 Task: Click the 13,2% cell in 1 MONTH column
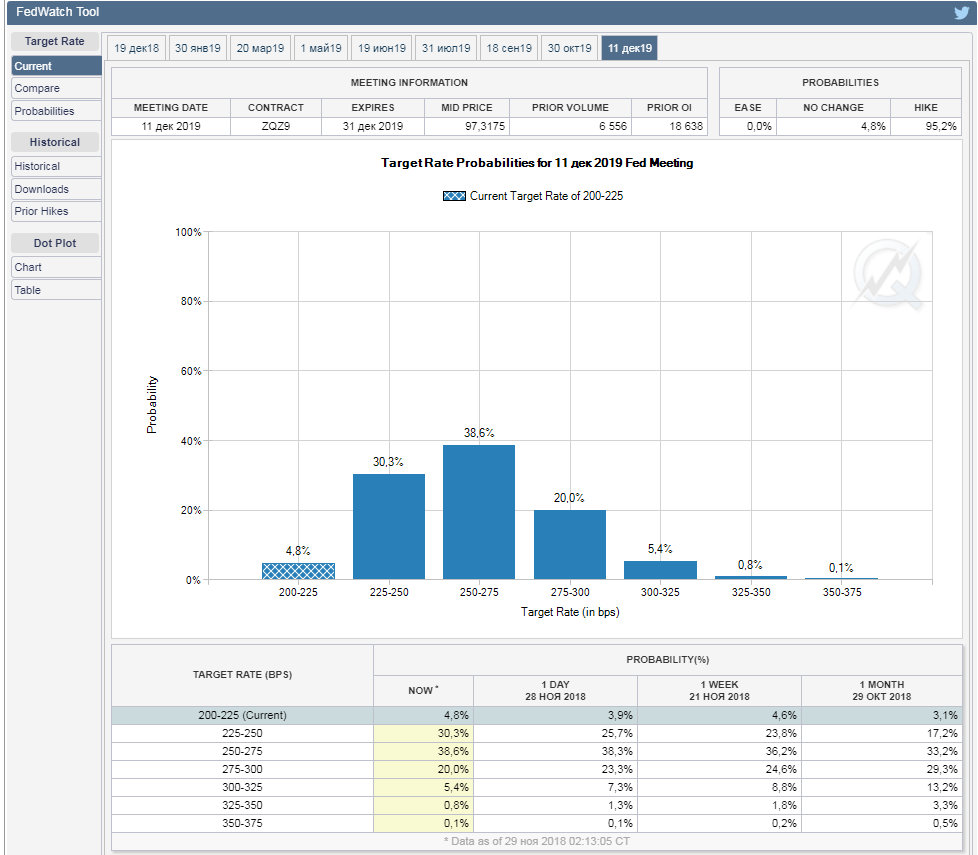pos(881,788)
